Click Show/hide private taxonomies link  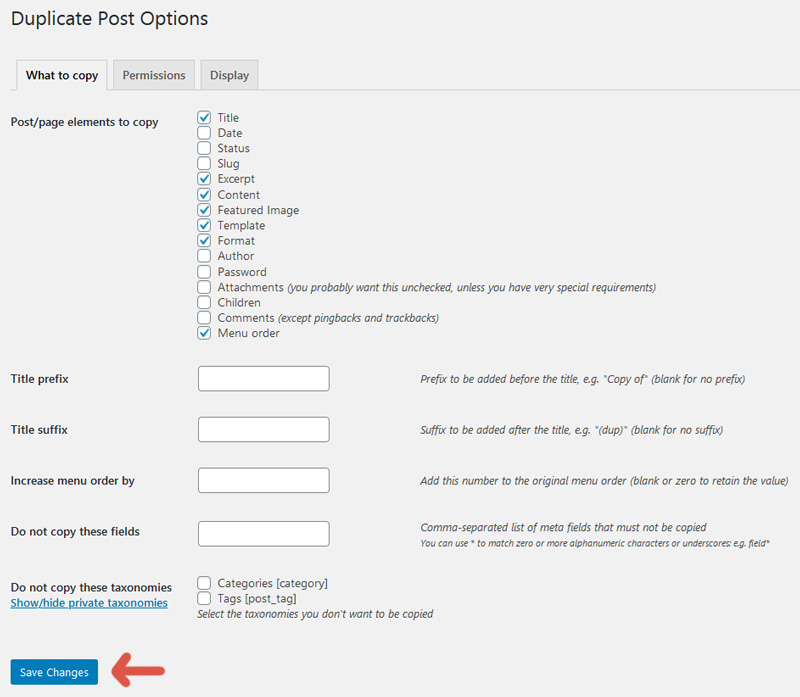tap(89, 603)
